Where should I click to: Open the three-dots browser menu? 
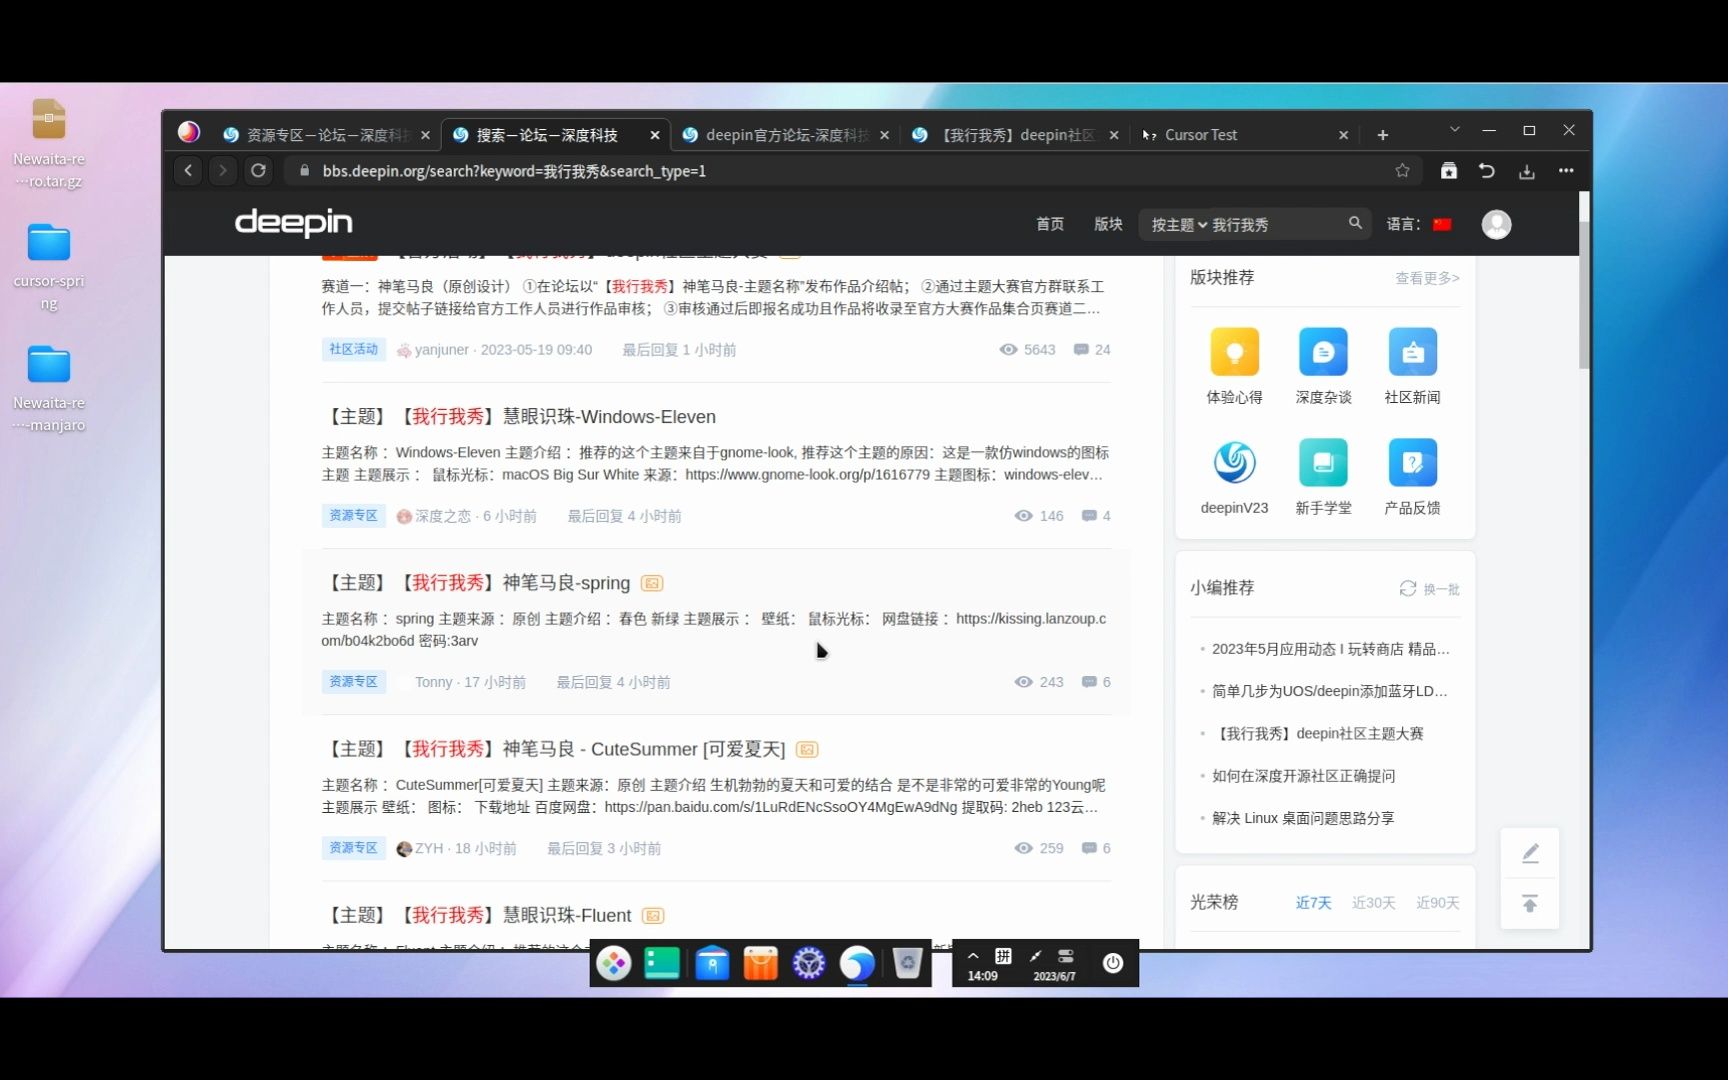pos(1566,171)
